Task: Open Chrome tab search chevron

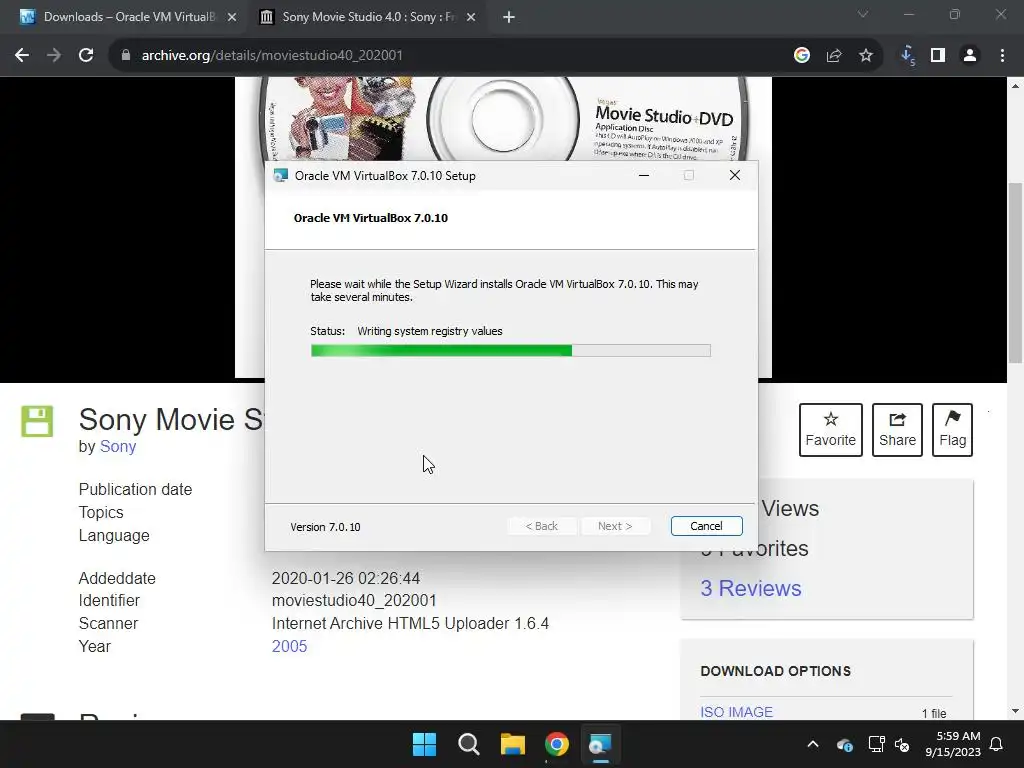Action: point(863,14)
